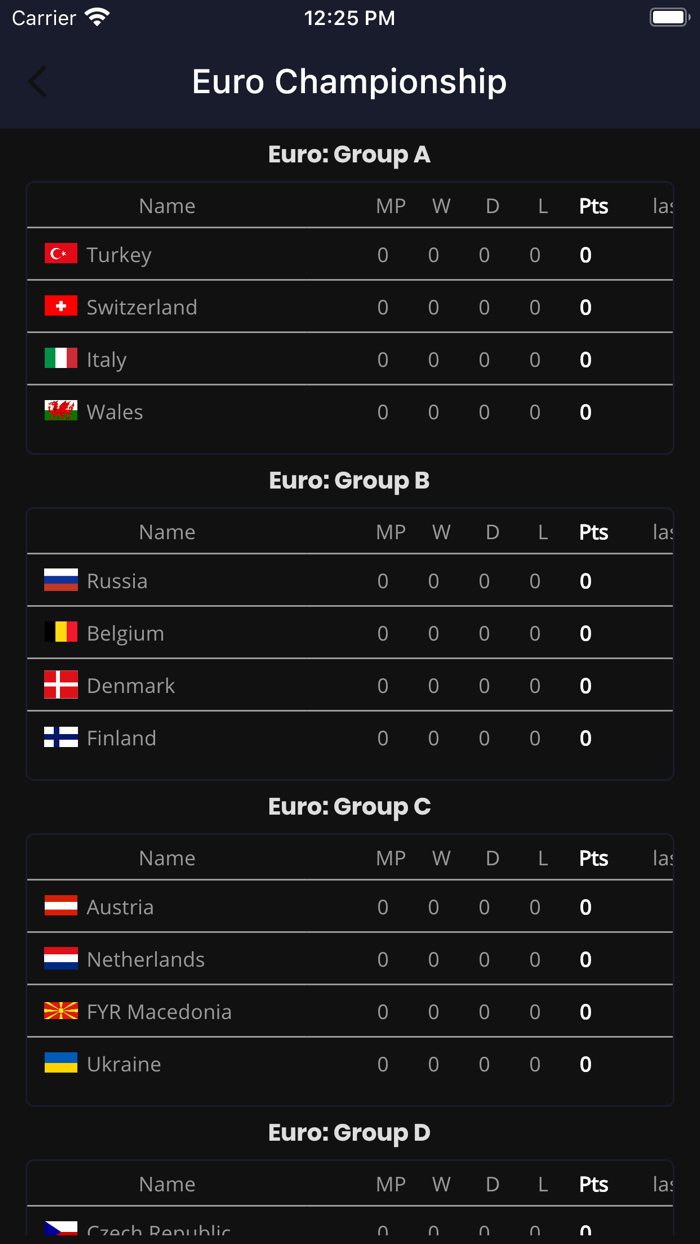Tap the Euro: Group B heading
Image resolution: width=700 pixels, height=1244 pixels.
pos(349,480)
